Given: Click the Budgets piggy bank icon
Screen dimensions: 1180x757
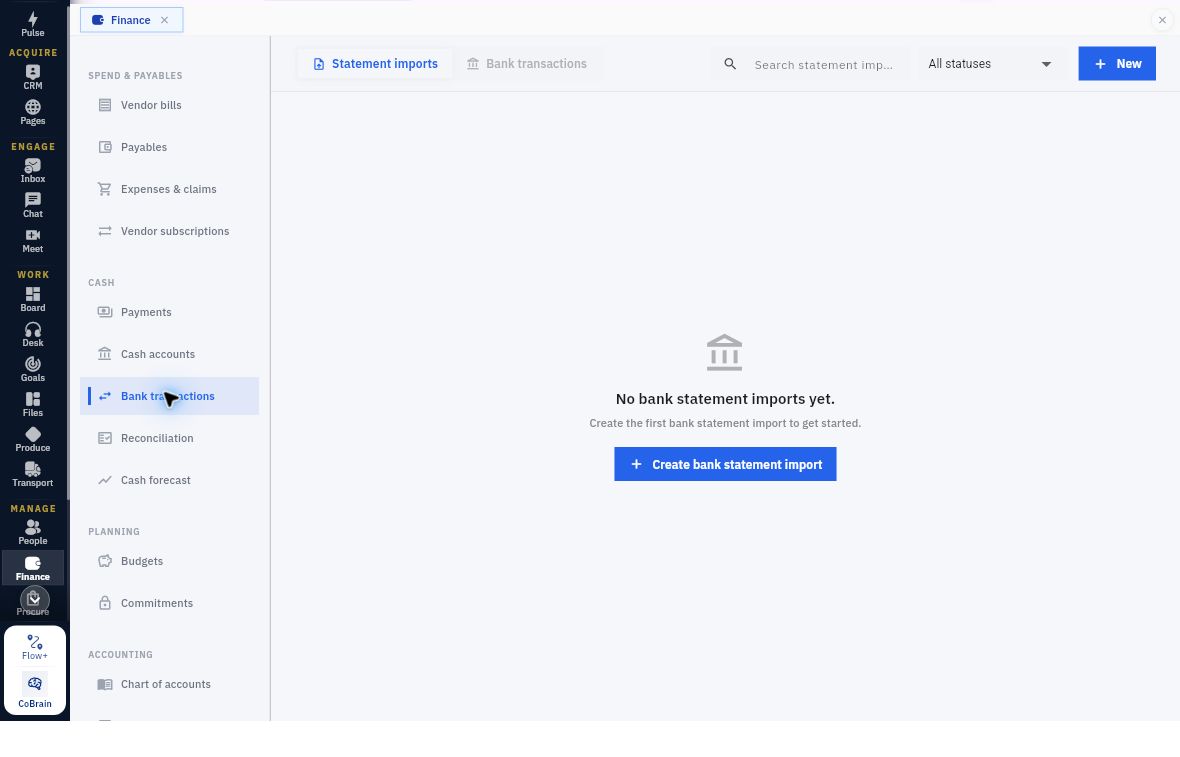Looking at the screenshot, I should click(x=105, y=561).
